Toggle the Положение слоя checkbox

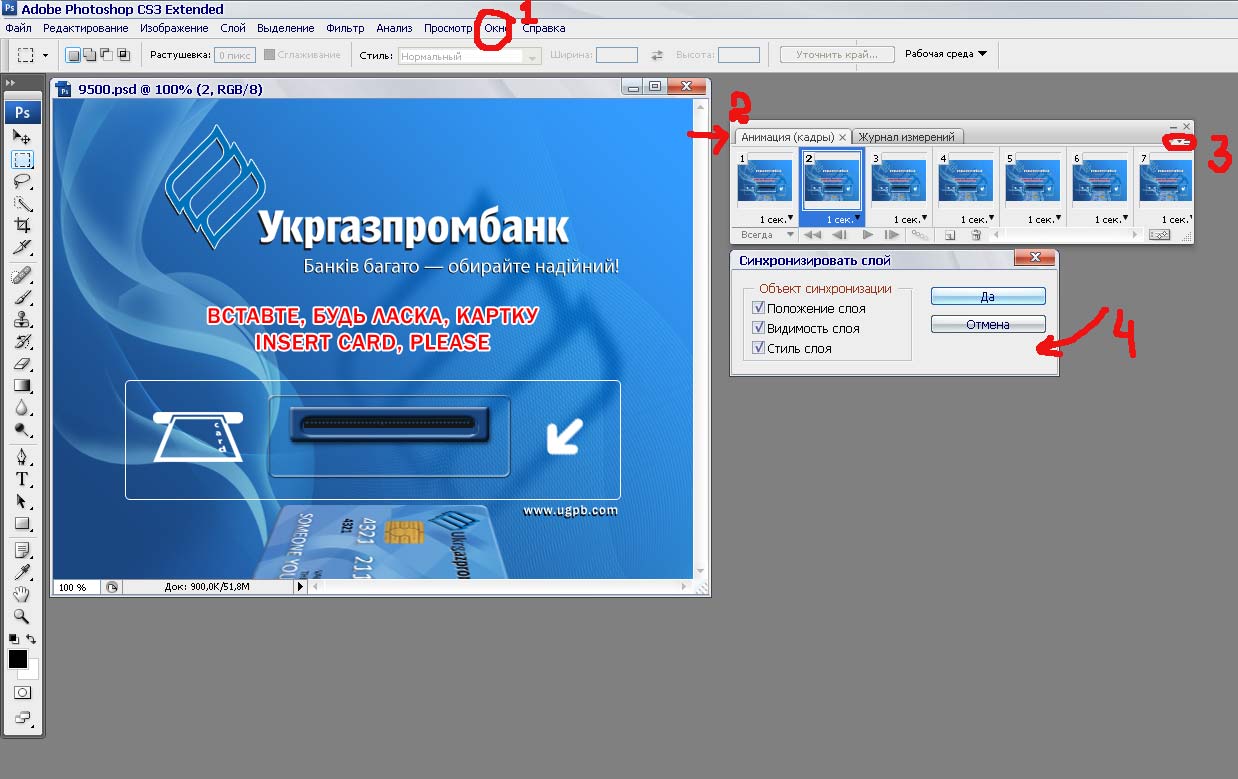(758, 308)
